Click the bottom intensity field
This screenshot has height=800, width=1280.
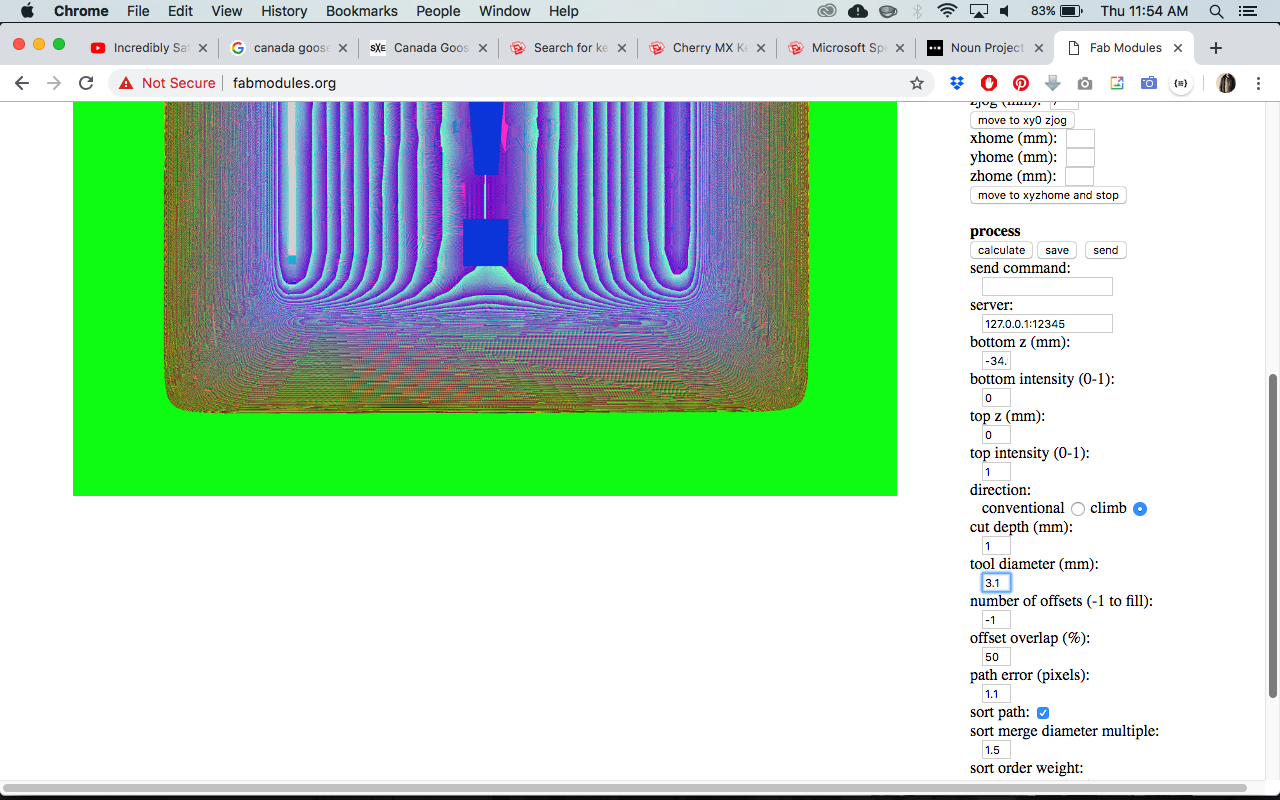click(x=996, y=398)
